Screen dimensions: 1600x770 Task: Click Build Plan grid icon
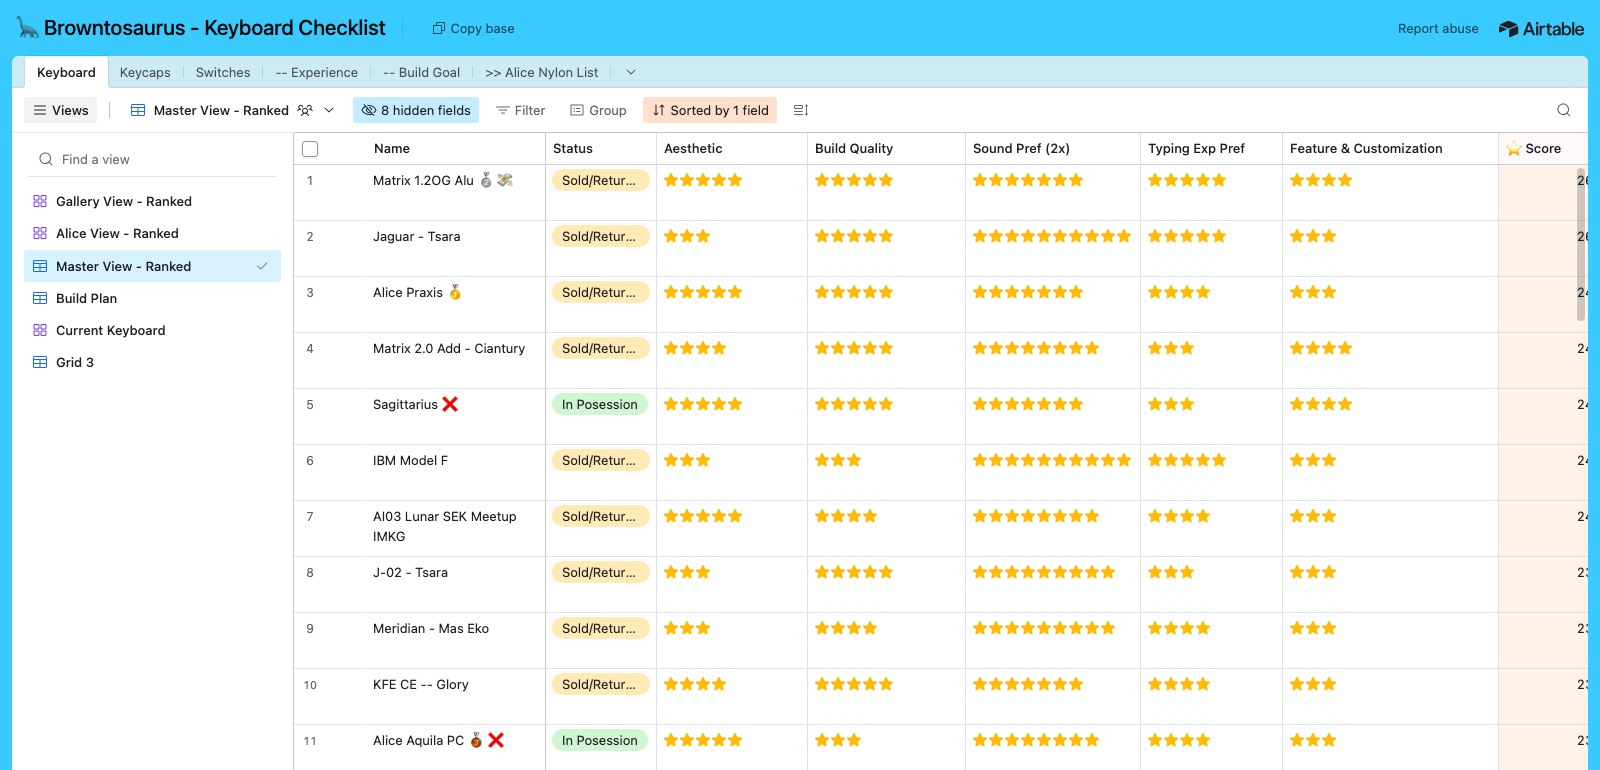pyautogui.click(x=40, y=298)
